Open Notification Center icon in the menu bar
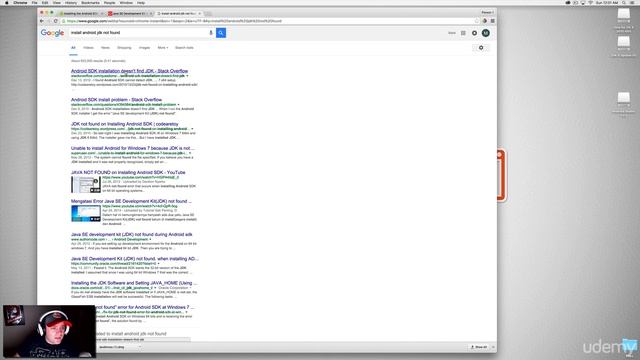Image resolution: width=640 pixels, height=360 pixels. pyautogui.click(x=632, y=2)
